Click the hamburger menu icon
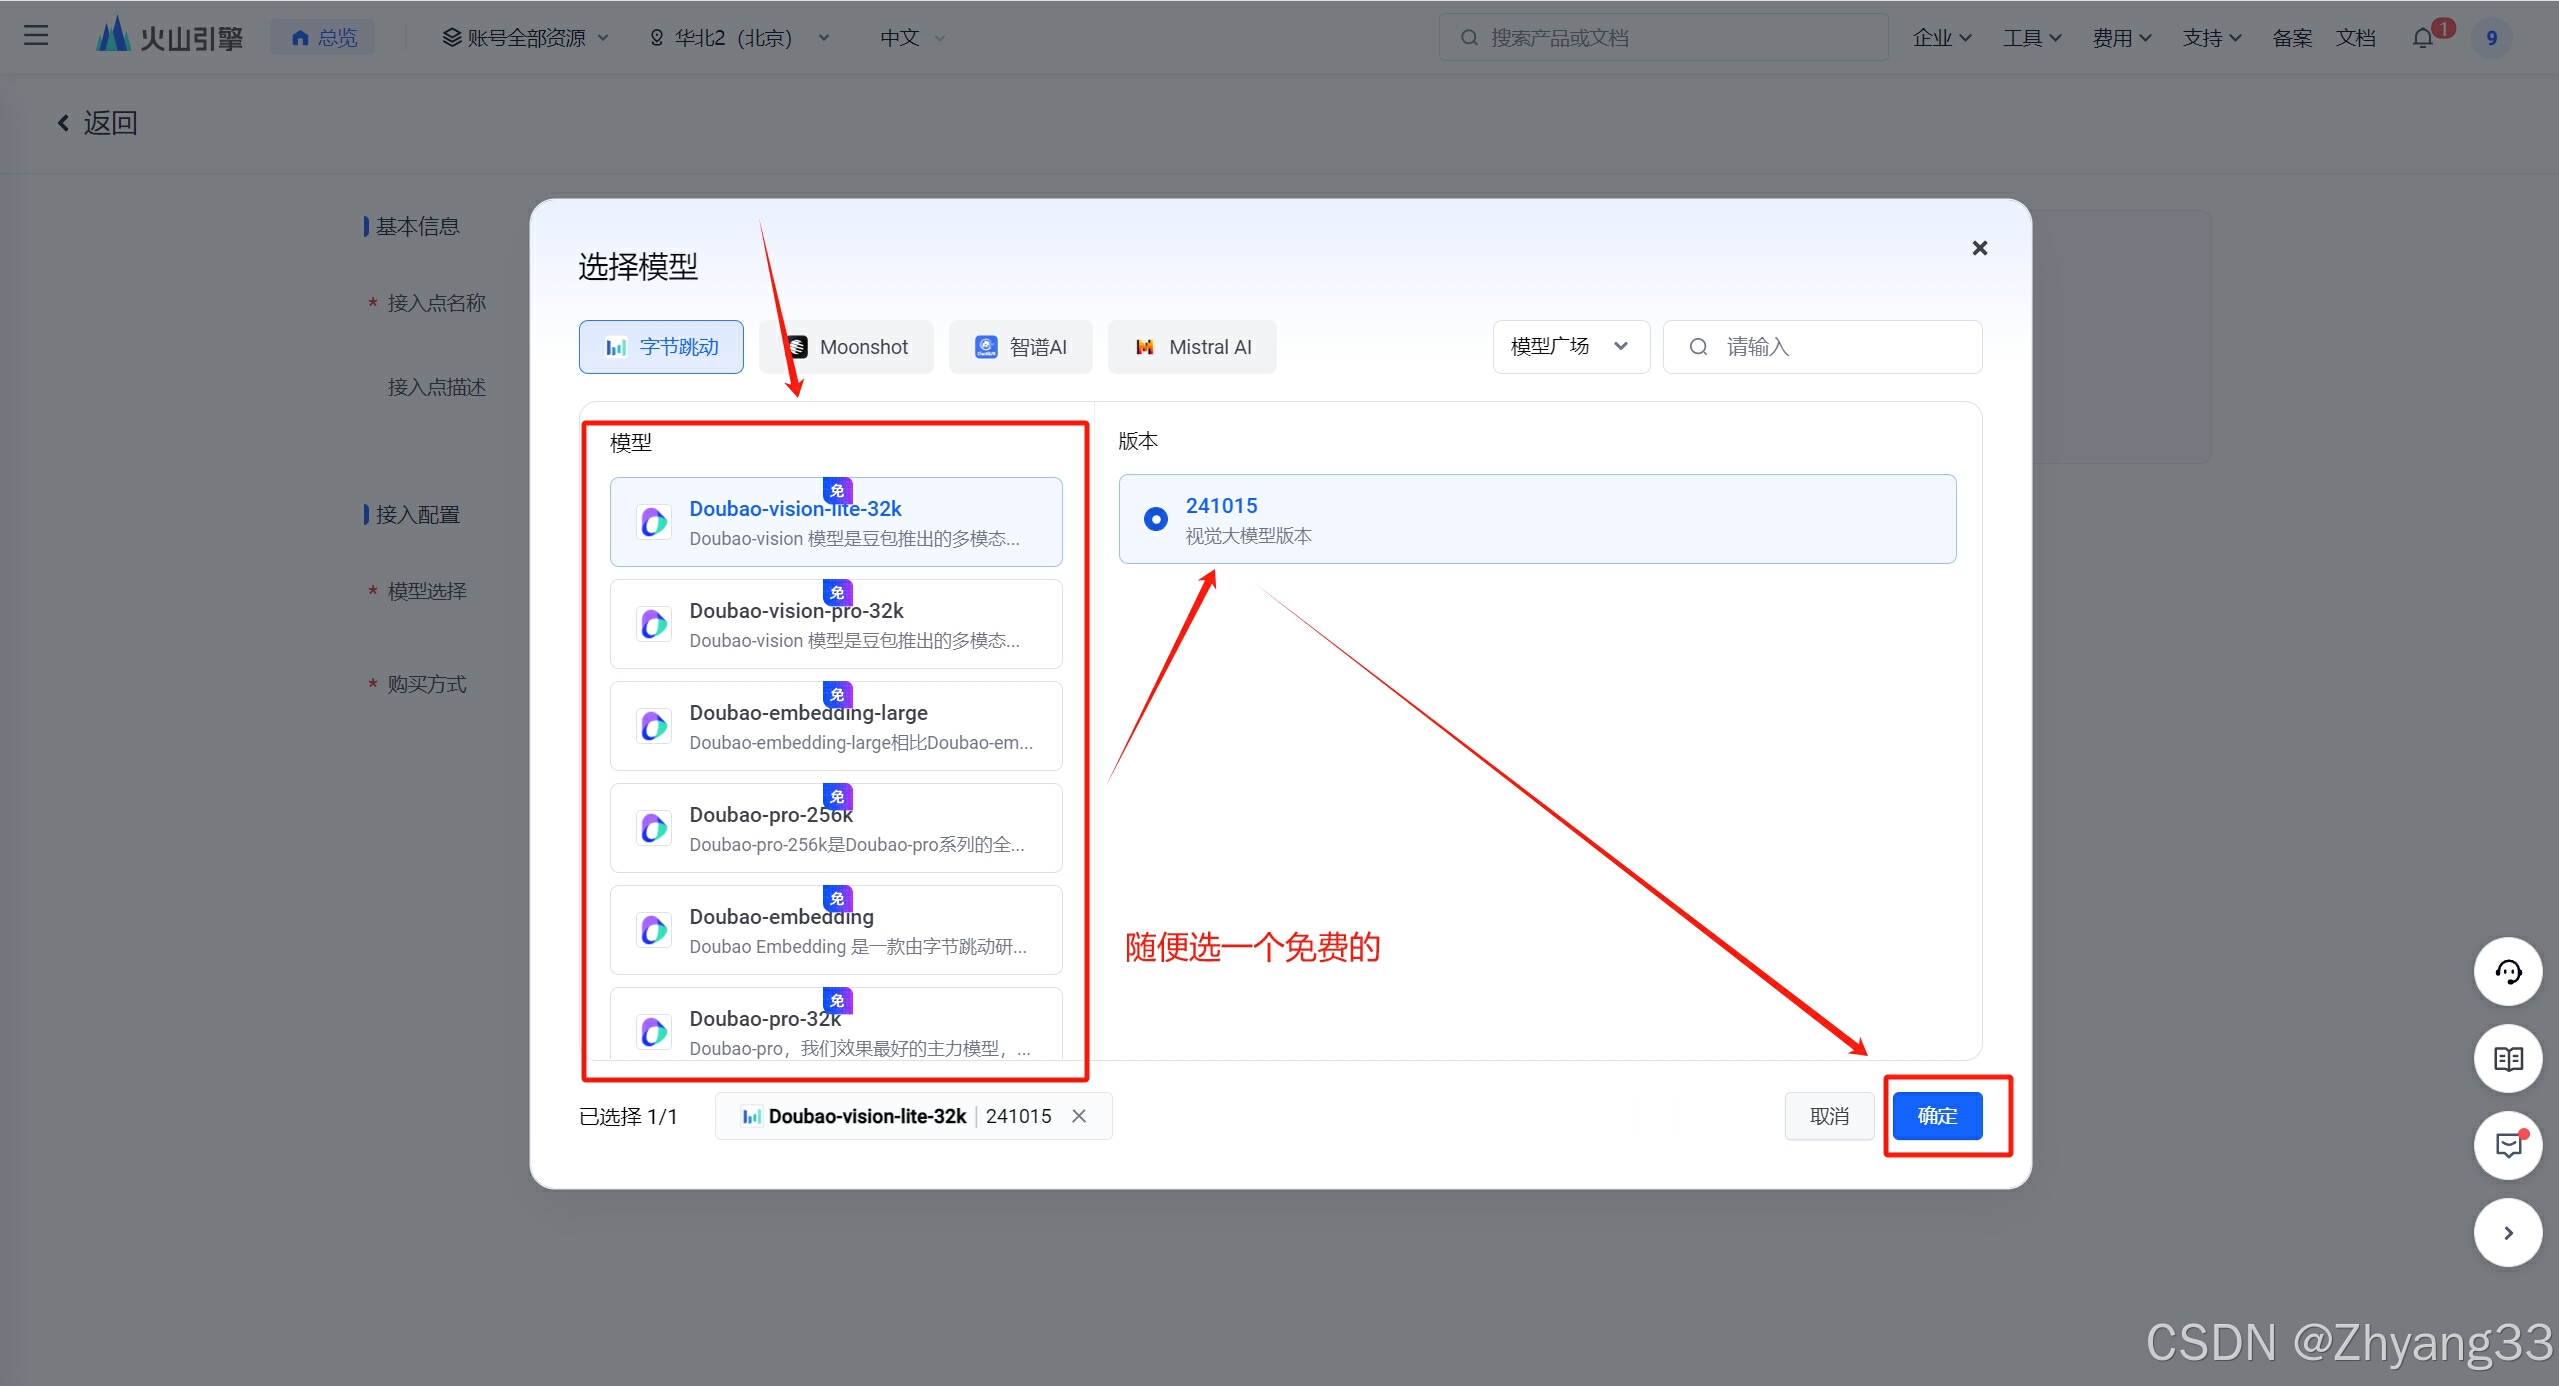 tap(36, 37)
